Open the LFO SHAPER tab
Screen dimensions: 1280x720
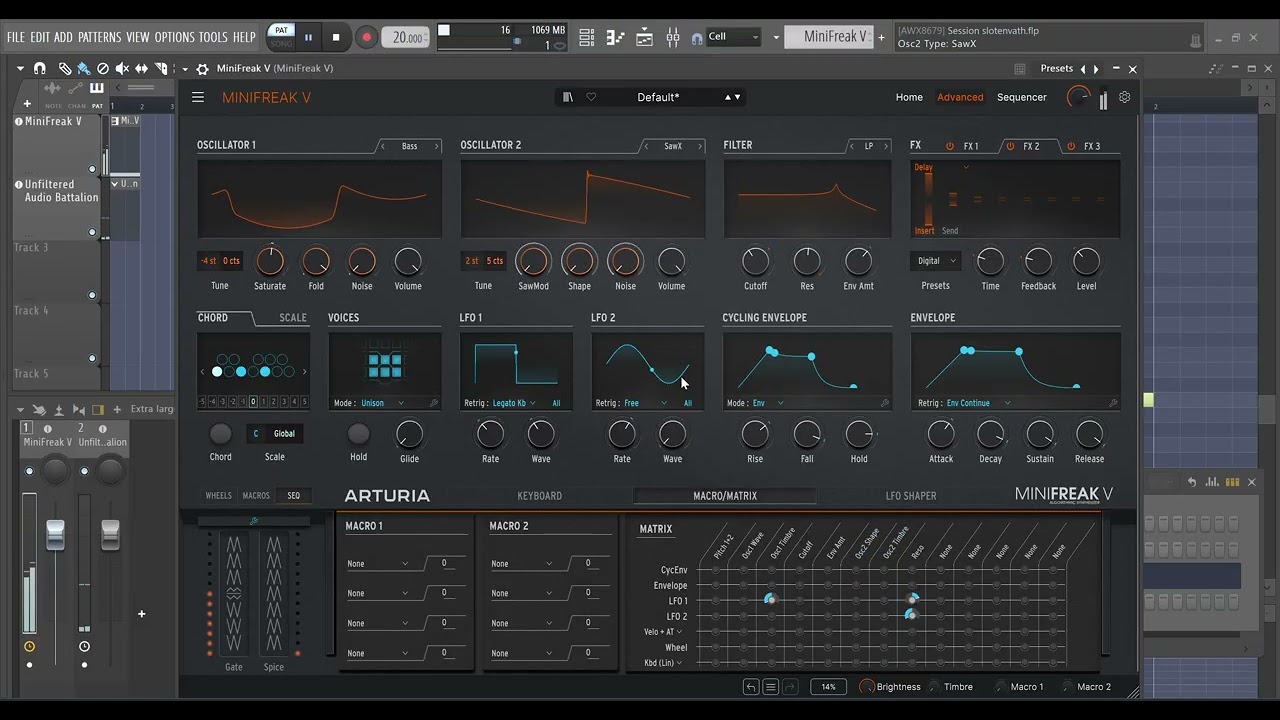911,496
